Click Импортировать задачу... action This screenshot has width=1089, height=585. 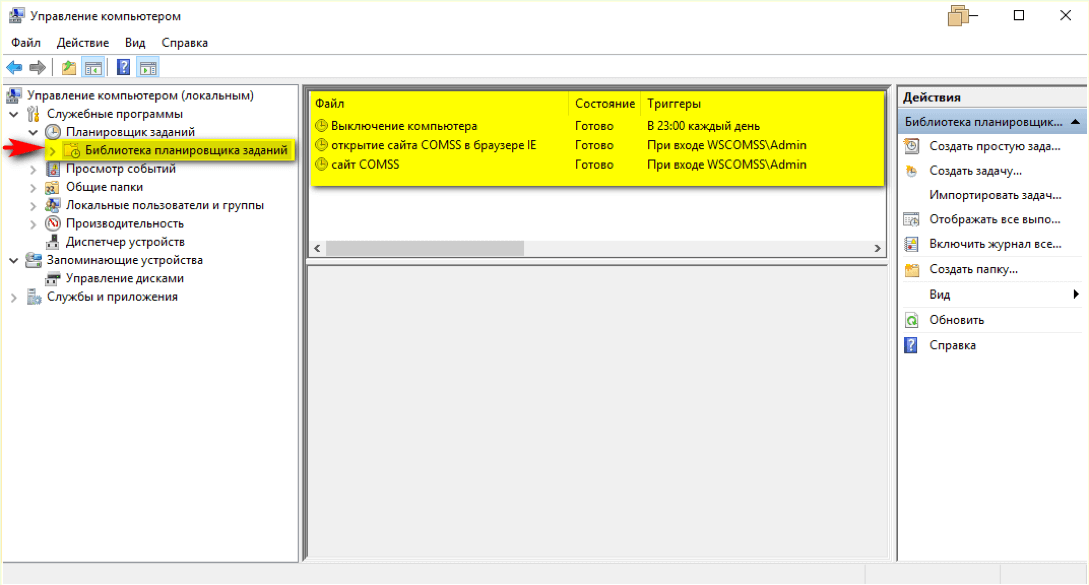pos(995,195)
